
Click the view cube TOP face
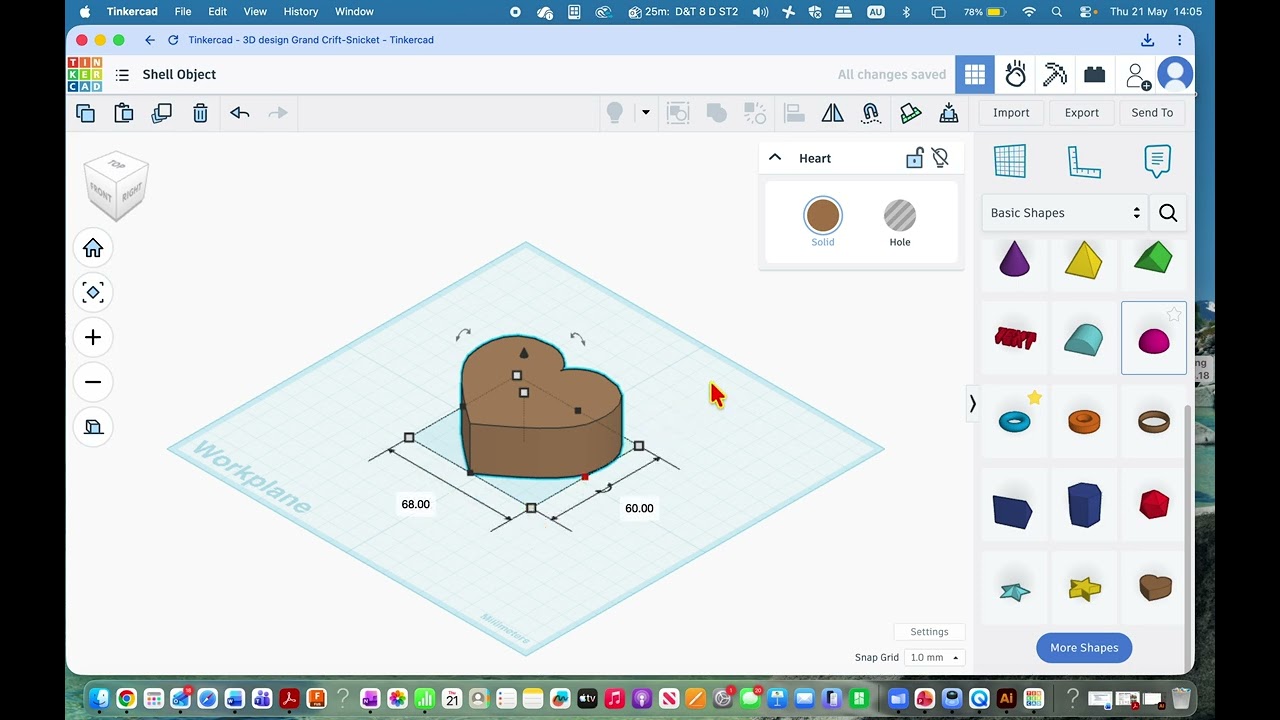(117, 165)
